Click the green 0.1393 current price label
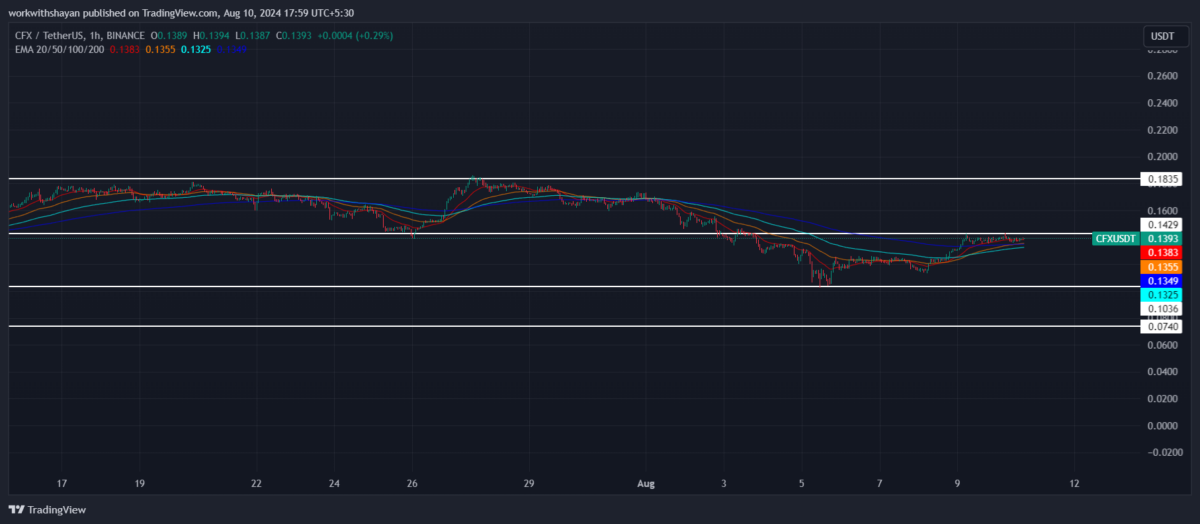This screenshot has width=1200, height=524. point(1160,239)
